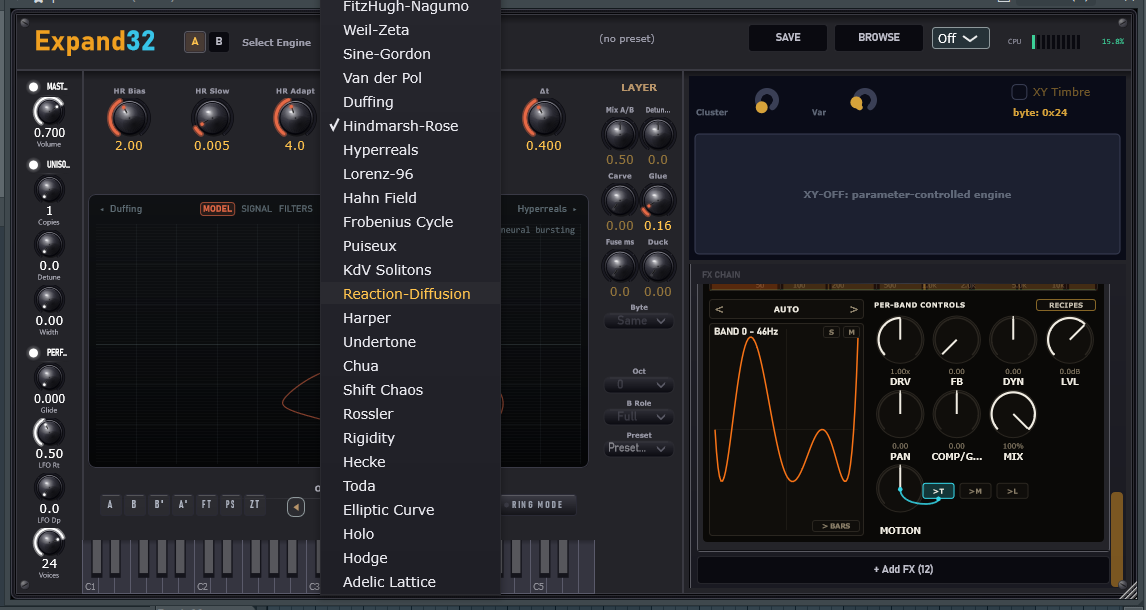
Task: Click the PAN per-band knob
Action: tap(900, 414)
